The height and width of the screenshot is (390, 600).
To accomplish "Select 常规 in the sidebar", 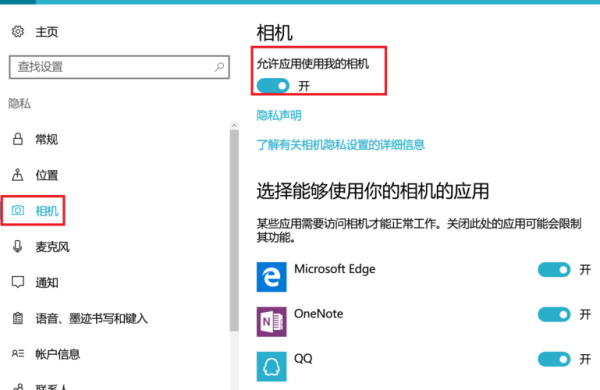I will (46, 139).
